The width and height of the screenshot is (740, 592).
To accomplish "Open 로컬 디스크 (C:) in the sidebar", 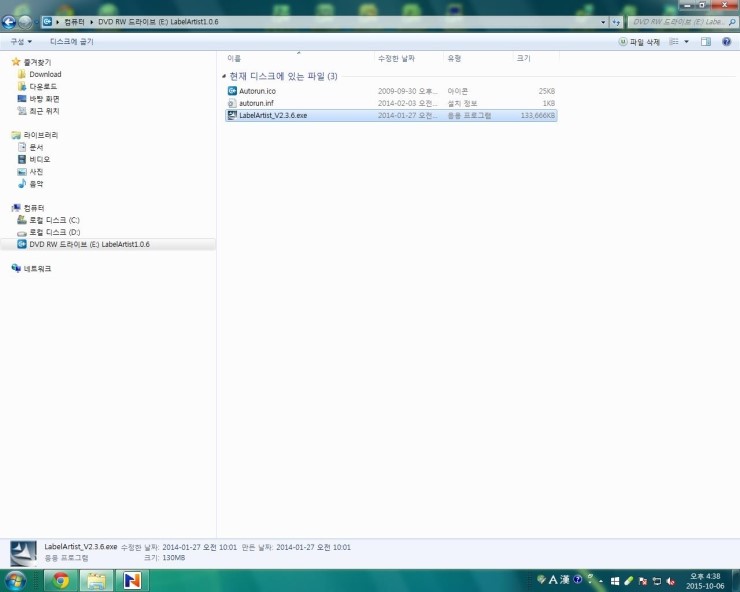I will click(x=54, y=220).
